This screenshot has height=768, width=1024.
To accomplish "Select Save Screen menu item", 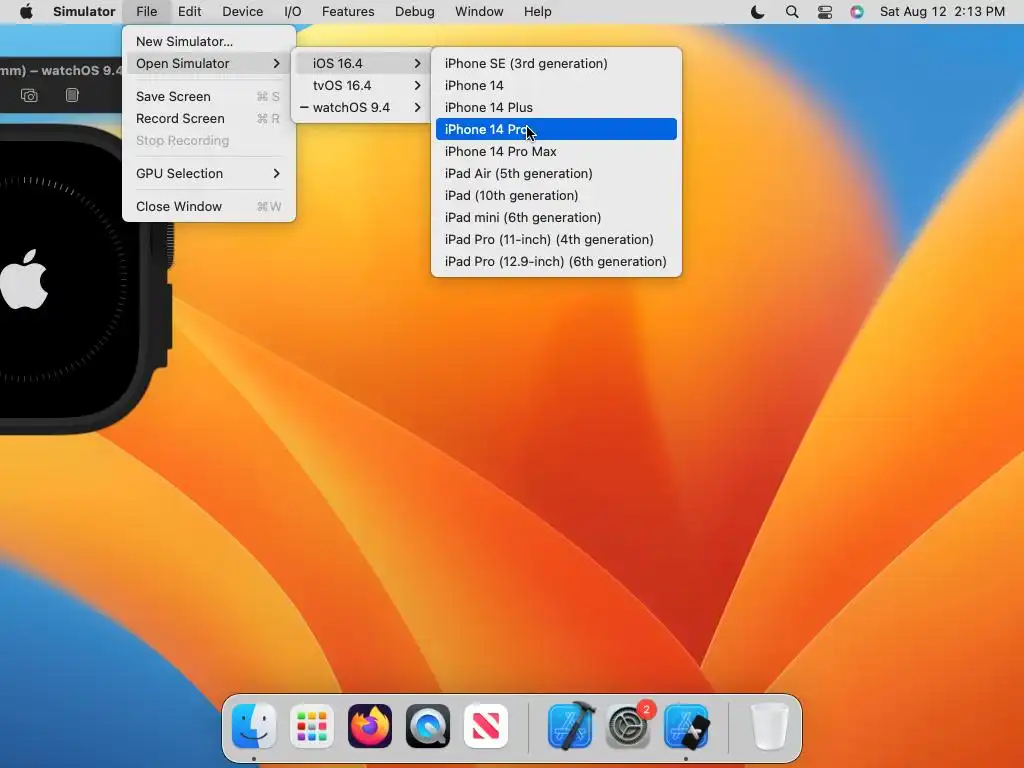I will pos(208,96).
